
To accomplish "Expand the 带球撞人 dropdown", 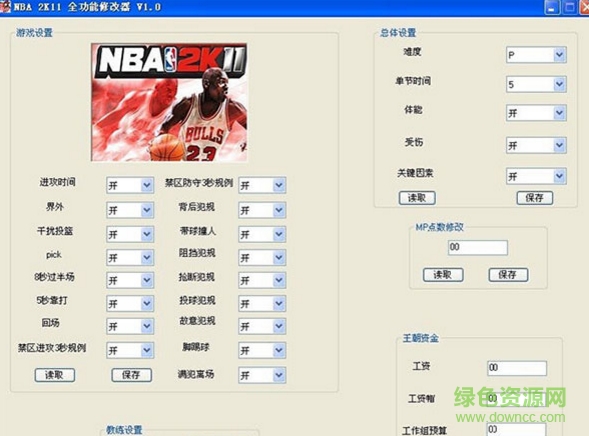I will click(262, 234).
